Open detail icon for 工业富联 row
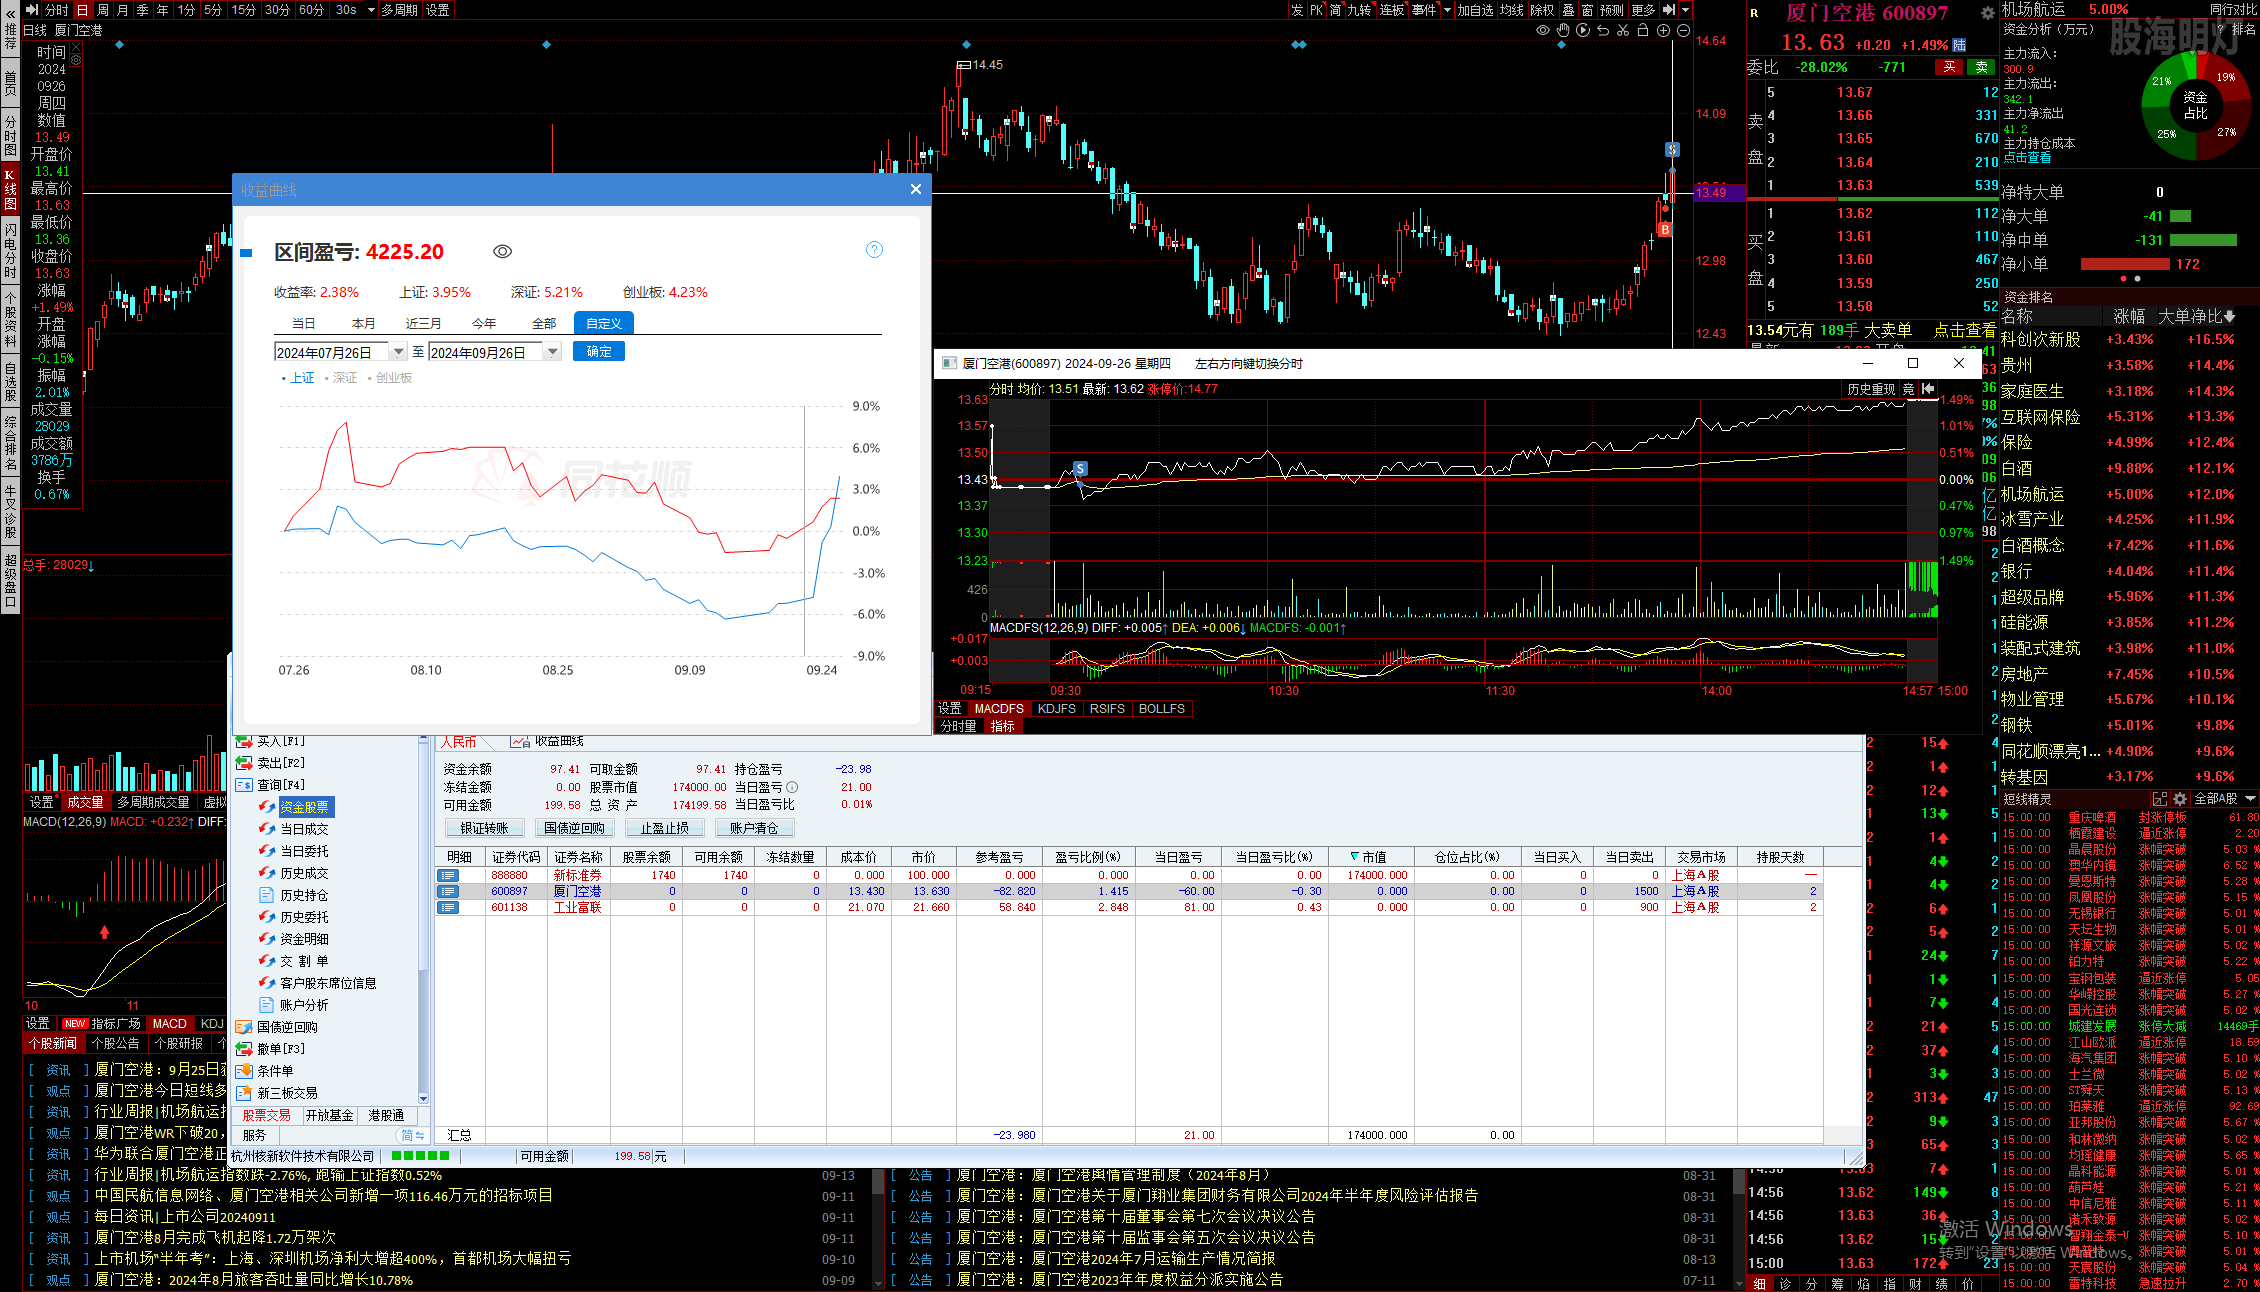The width and height of the screenshot is (2260, 1292). click(448, 907)
